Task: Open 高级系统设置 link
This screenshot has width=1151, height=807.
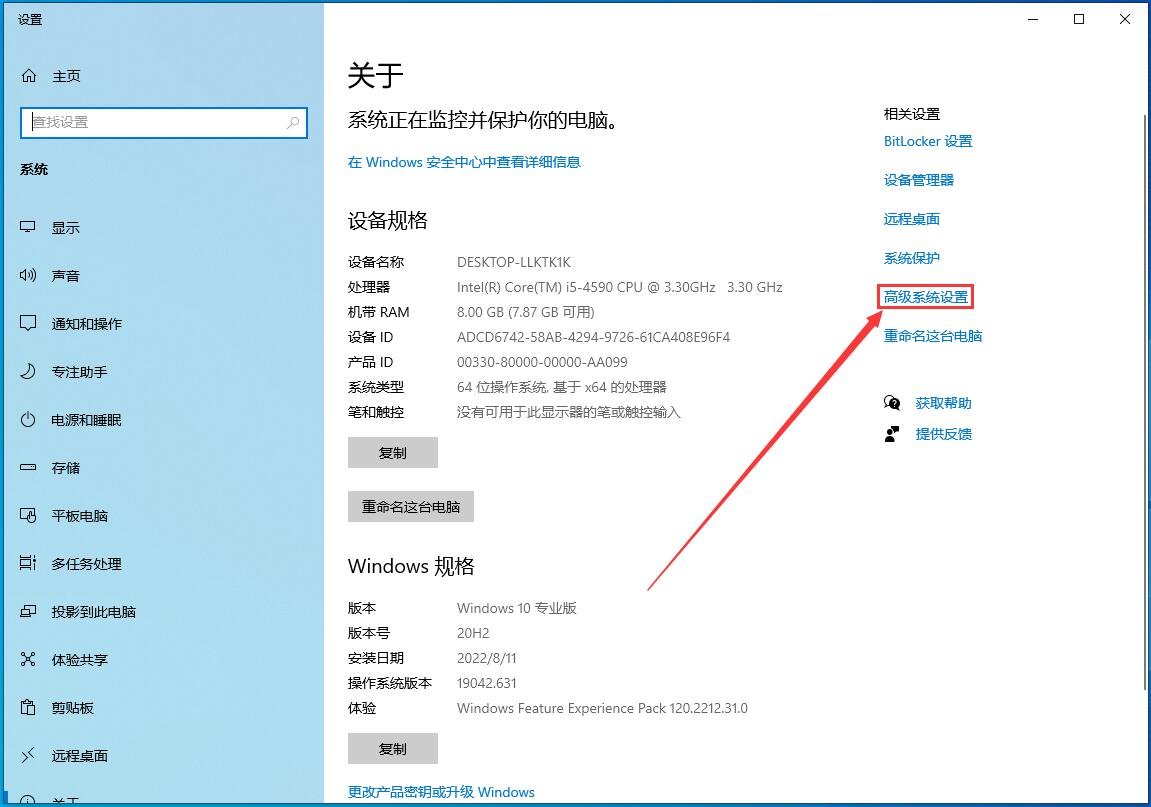Action: [x=926, y=297]
